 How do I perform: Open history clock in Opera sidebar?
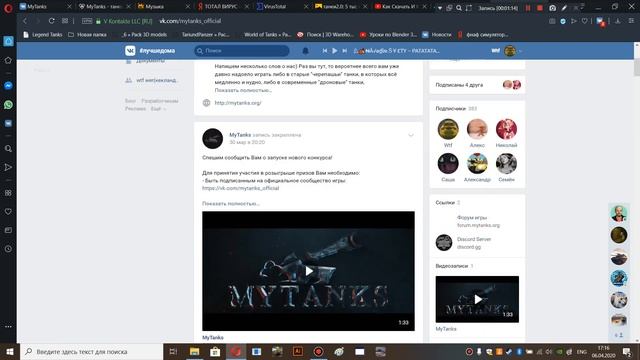click(8, 249)
